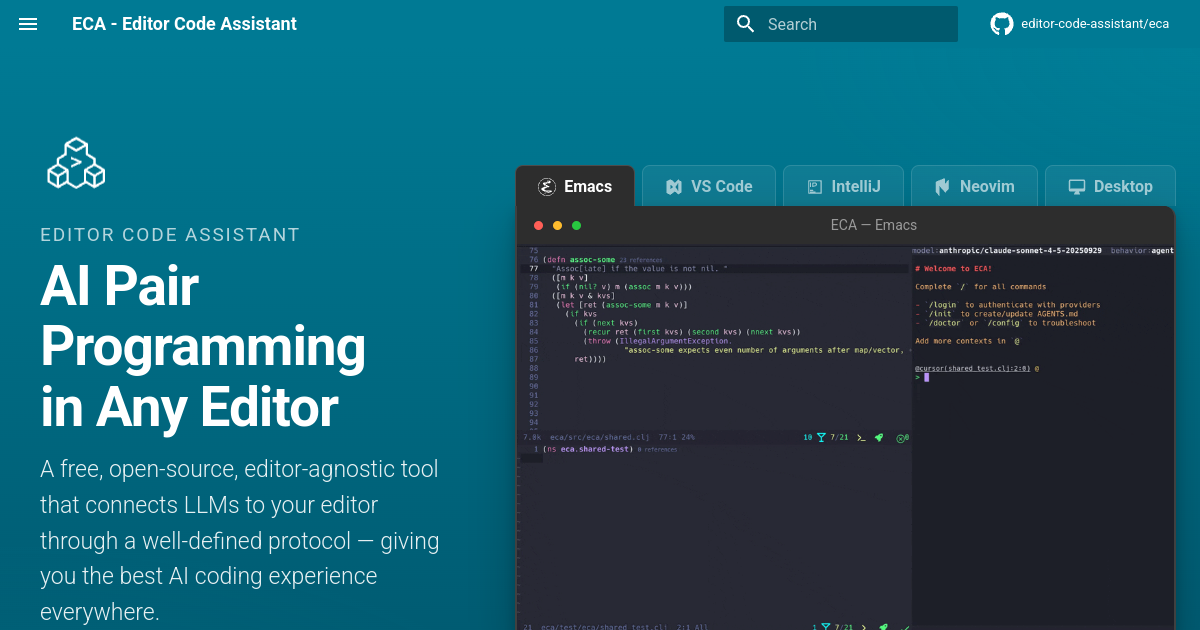
Task: Click the green dot in the ECA window
Action: [x=576, y=225]
